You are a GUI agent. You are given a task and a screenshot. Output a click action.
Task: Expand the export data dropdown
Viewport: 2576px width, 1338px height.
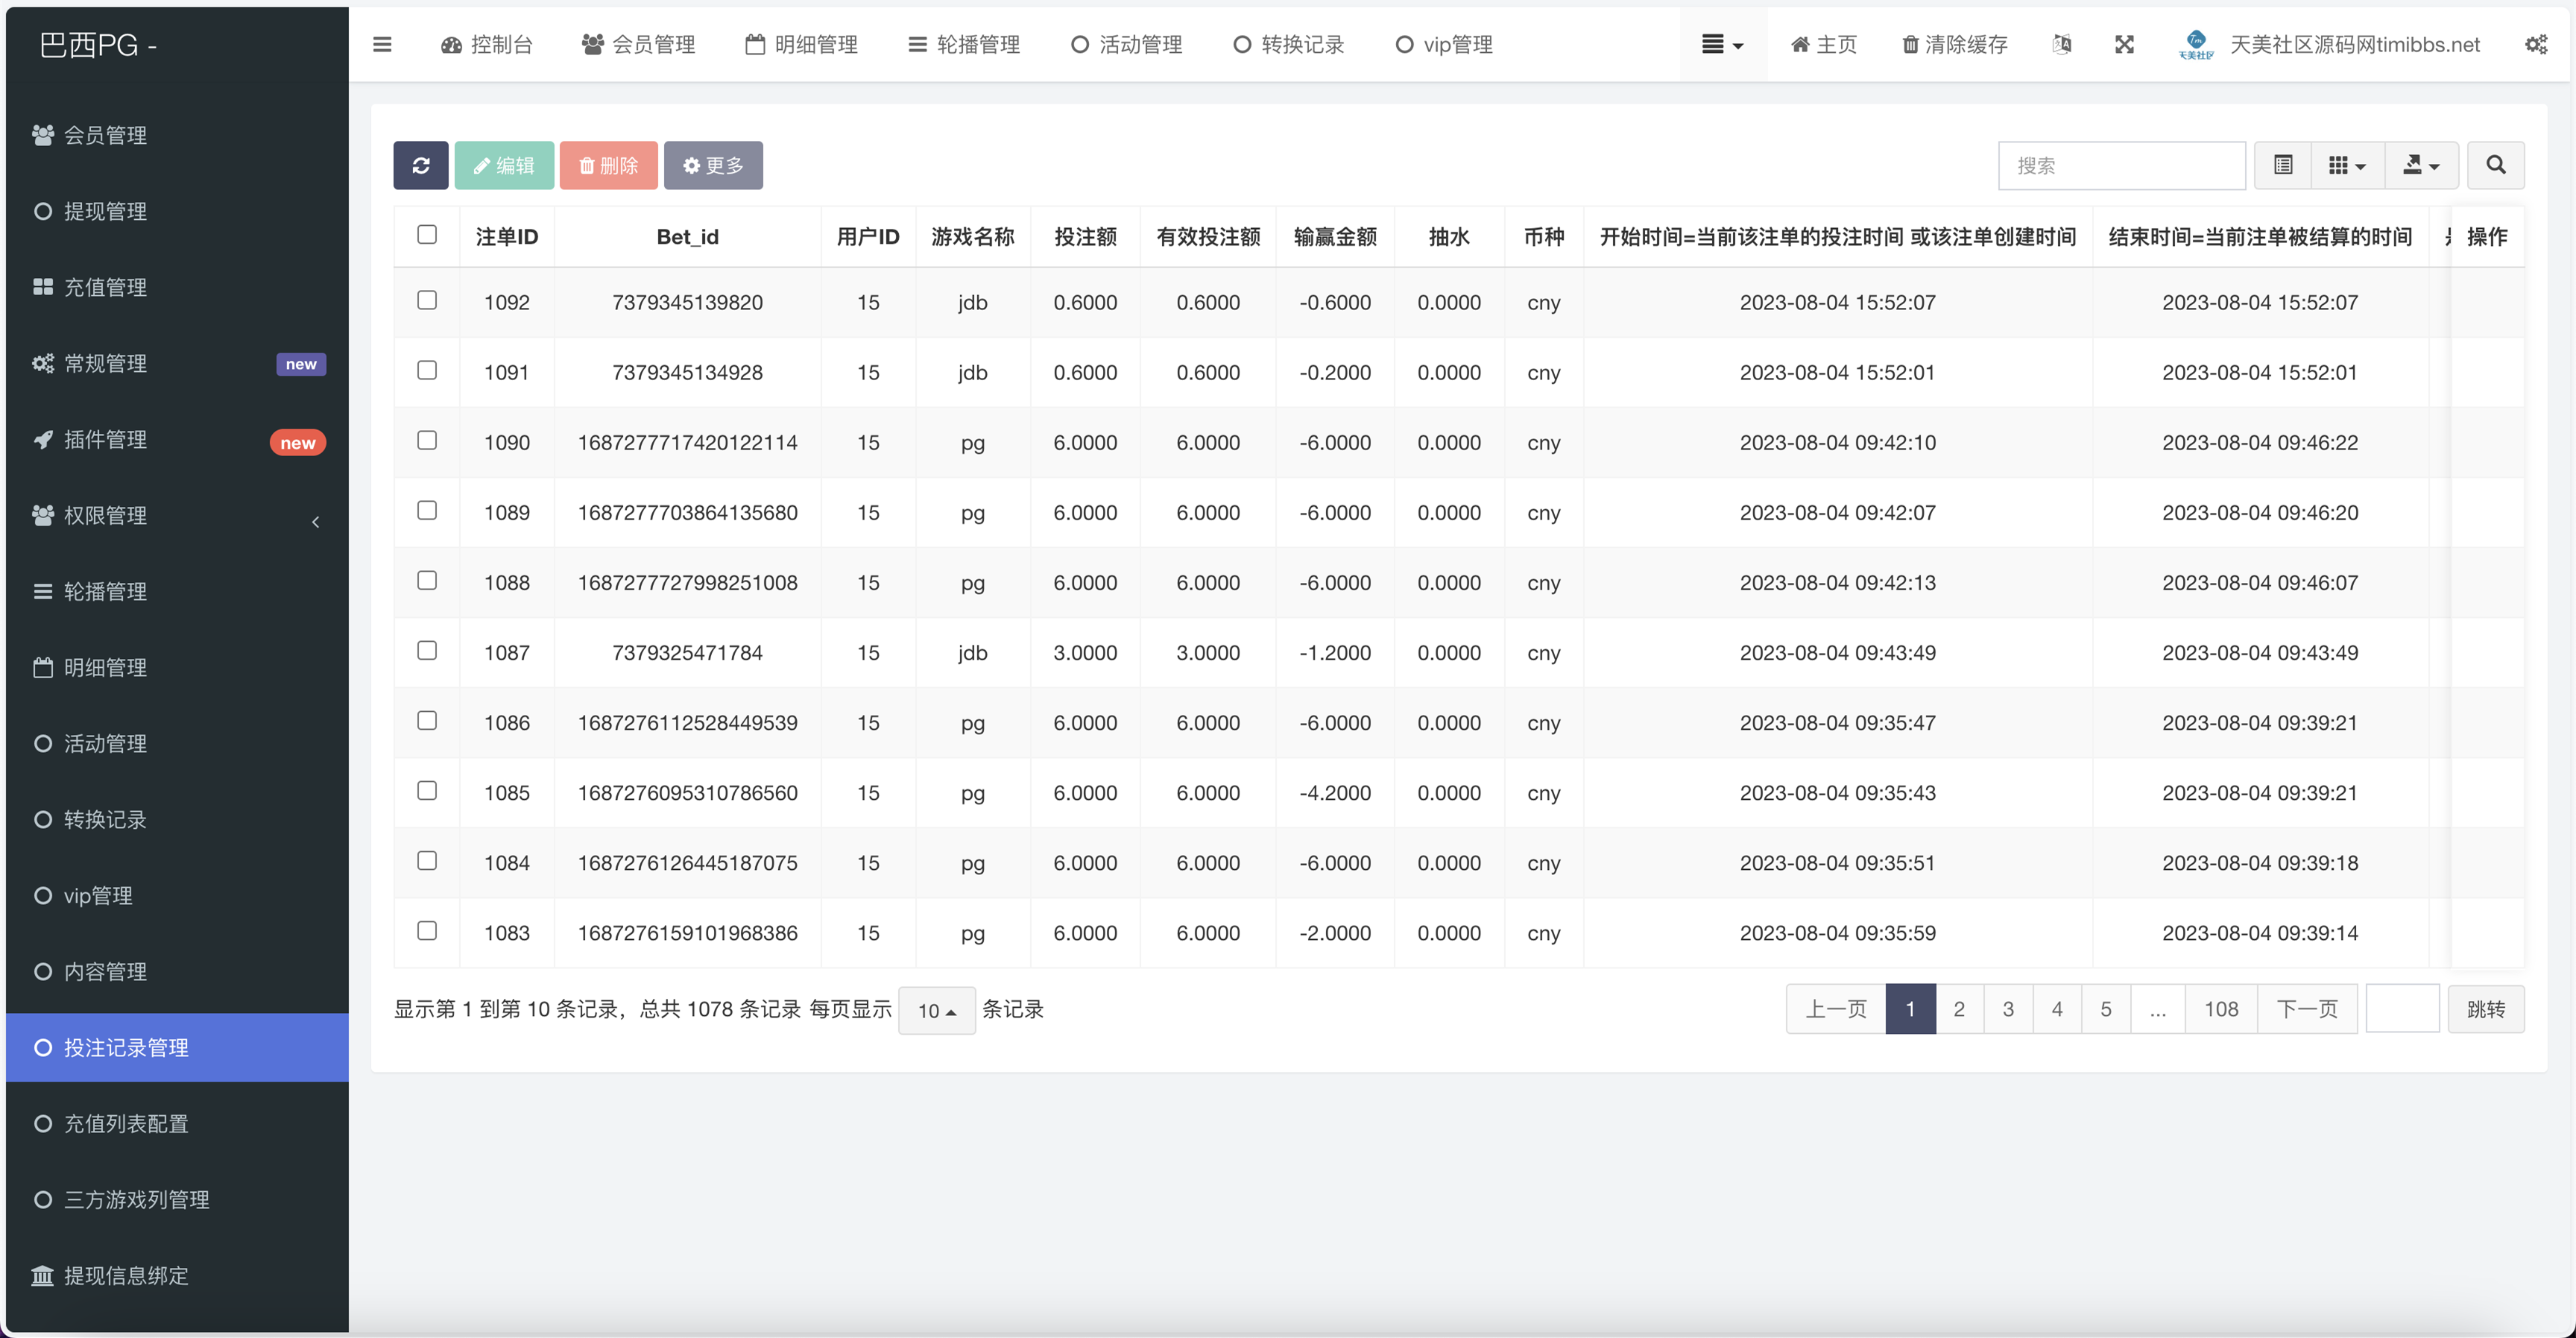point(2421,165)
